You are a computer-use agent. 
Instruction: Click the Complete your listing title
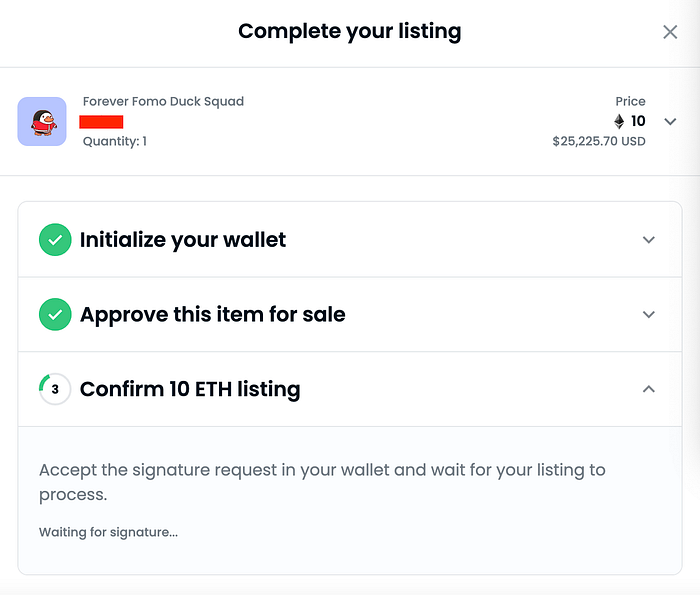350,32
